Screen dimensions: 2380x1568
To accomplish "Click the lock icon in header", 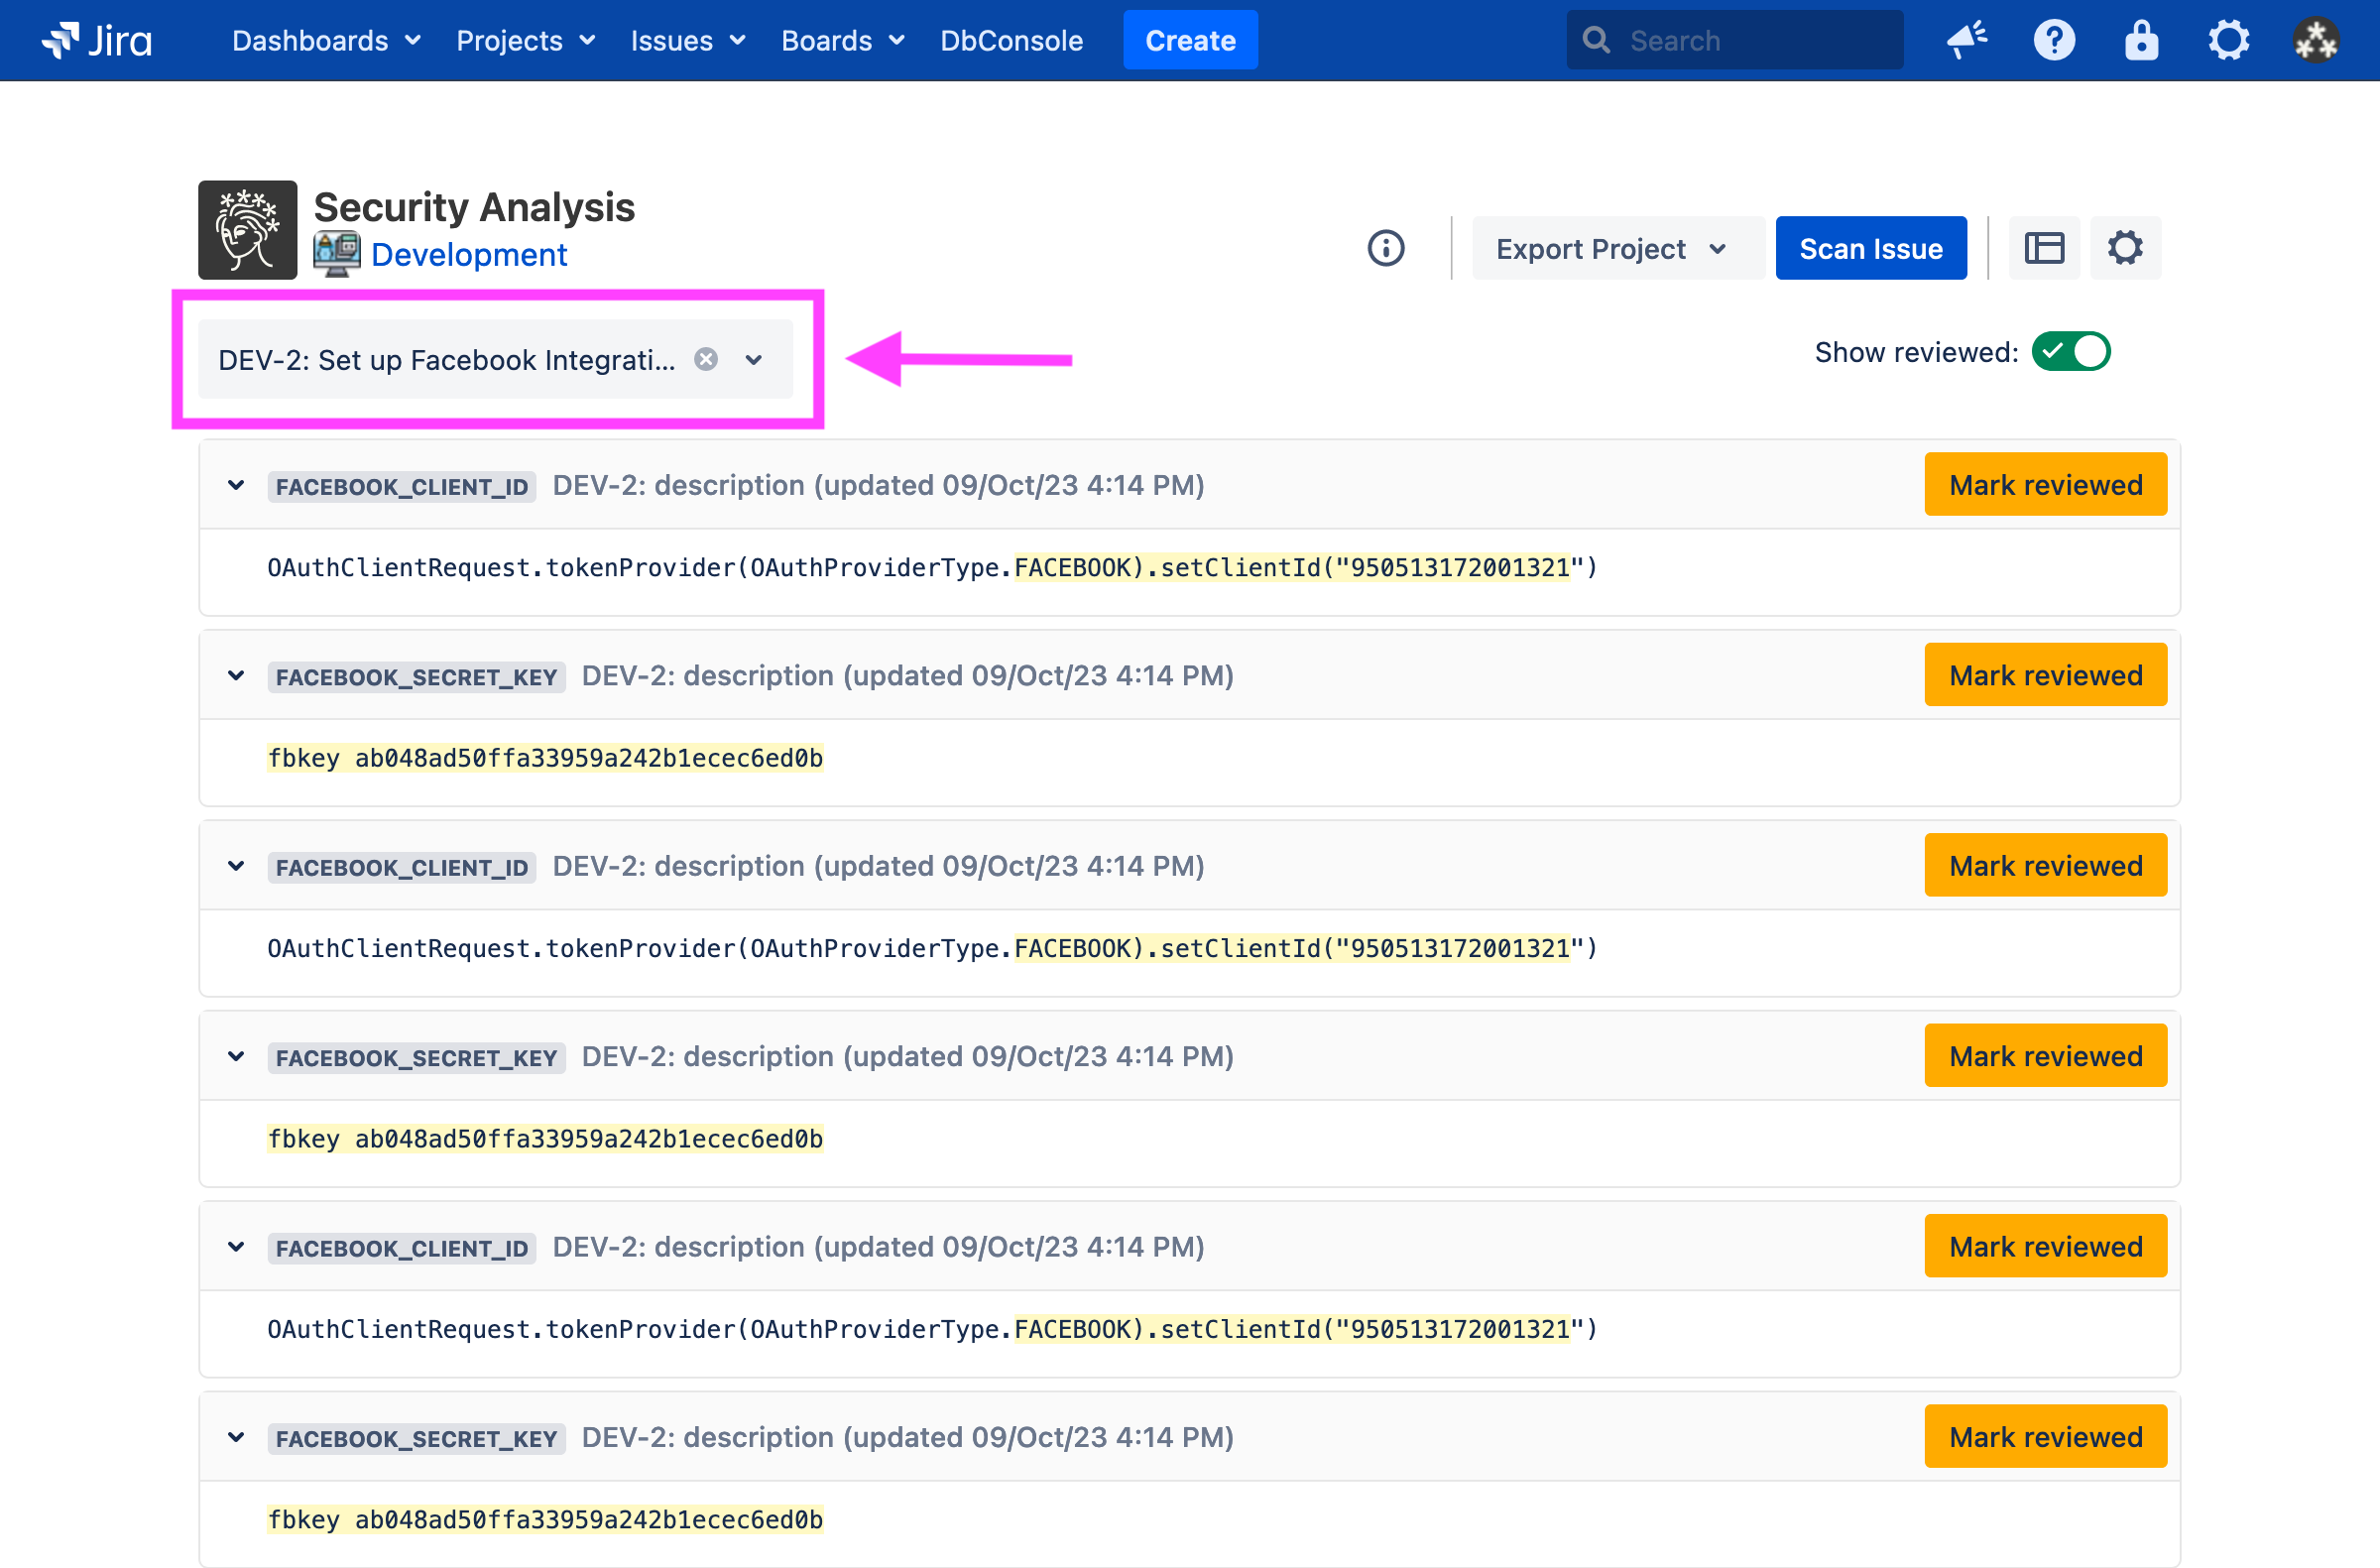I will (2140, 40).
